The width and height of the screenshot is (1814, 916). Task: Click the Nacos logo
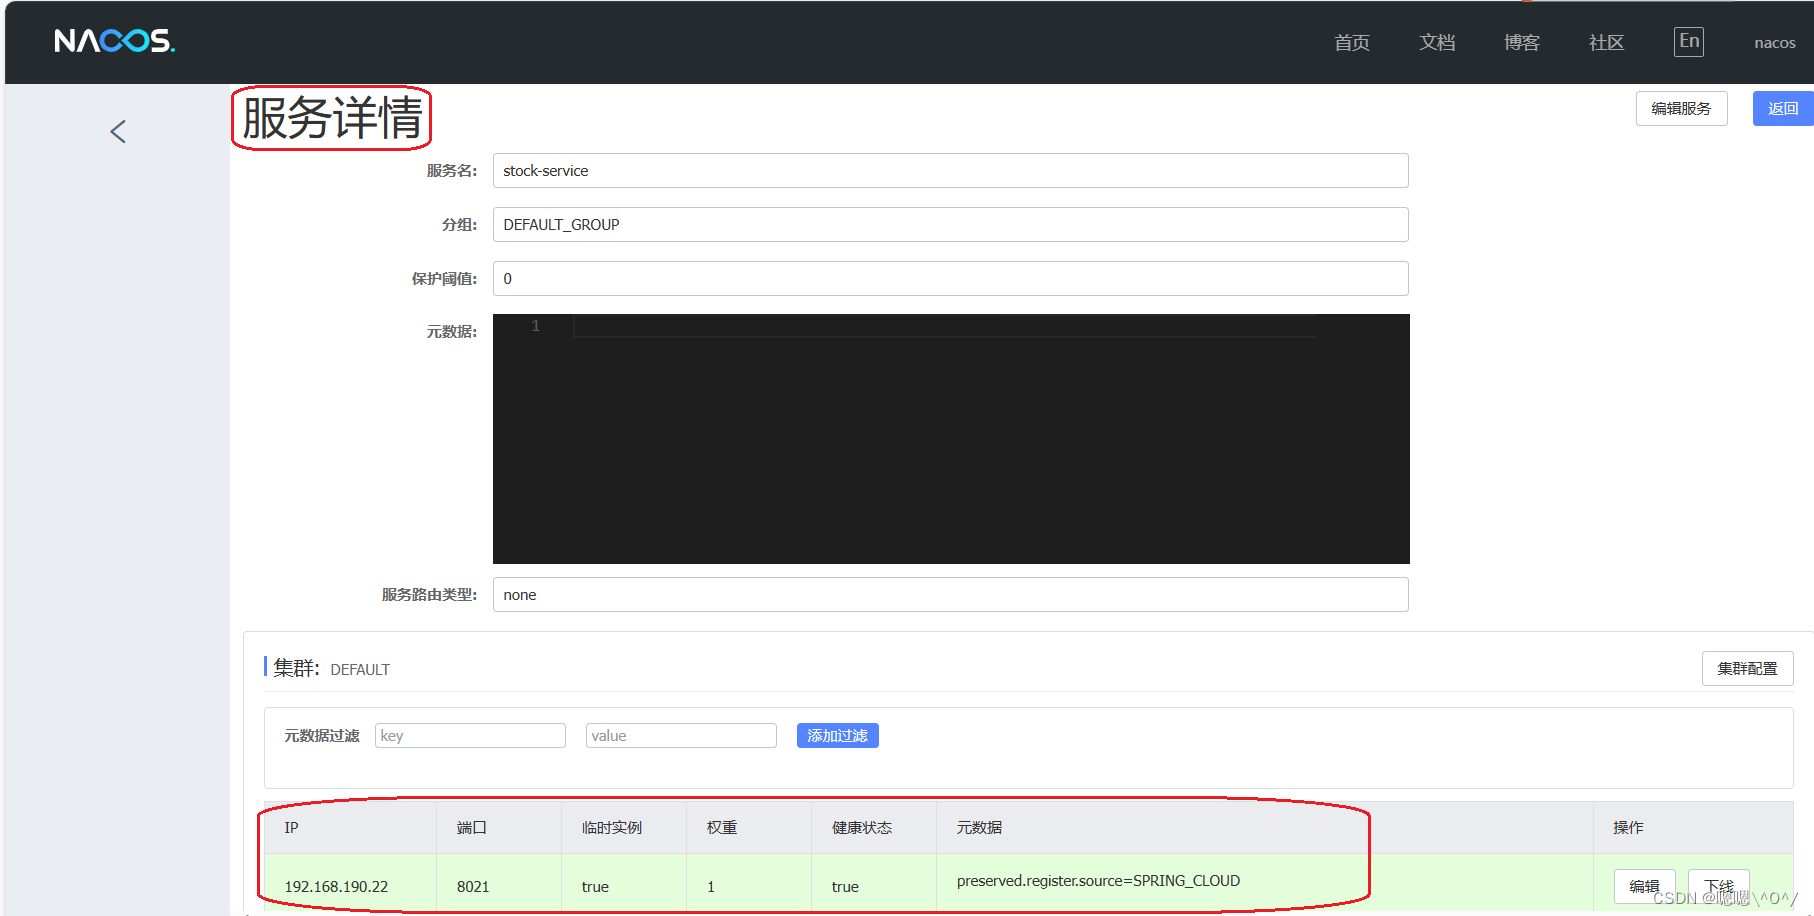[114, 41]
